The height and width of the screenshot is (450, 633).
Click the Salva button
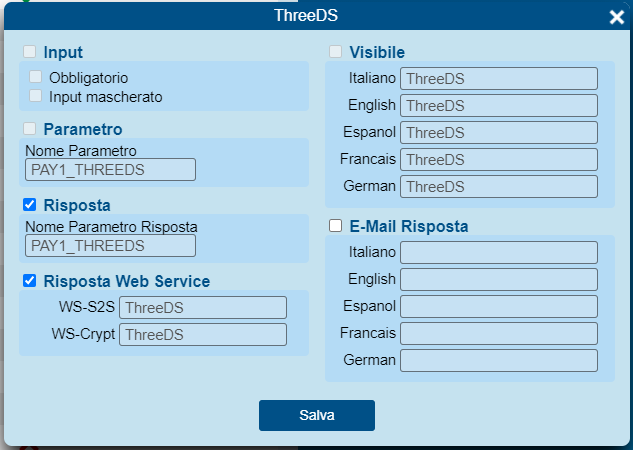(317, 415)
